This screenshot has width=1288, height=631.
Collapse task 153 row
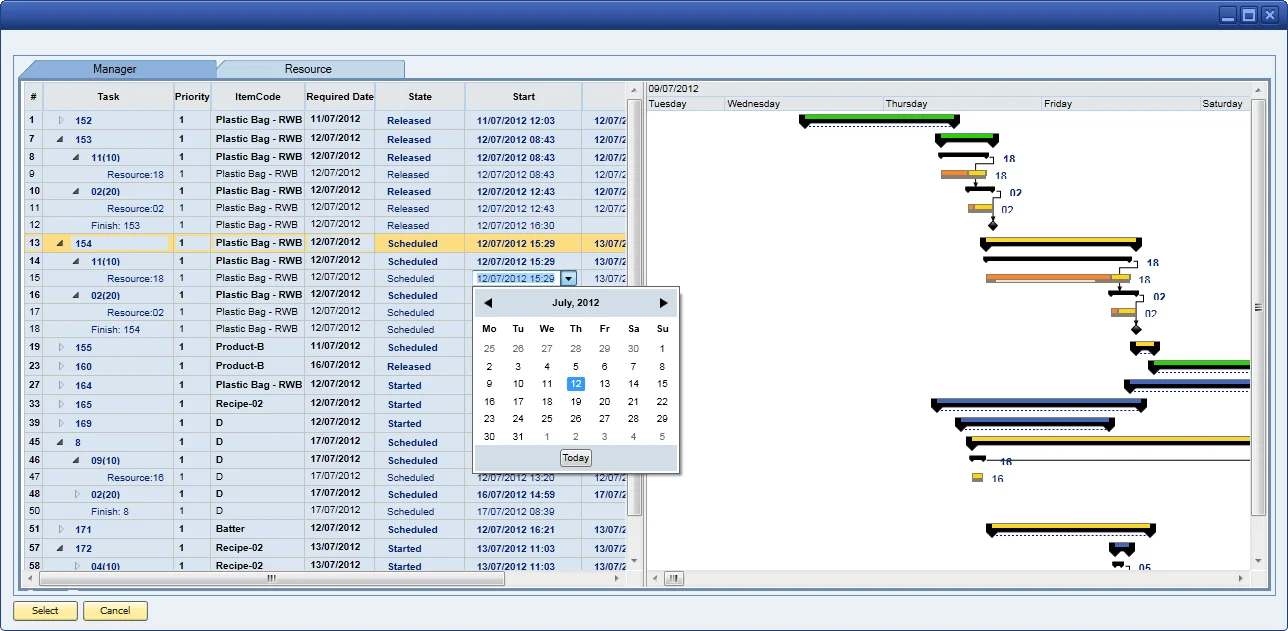coord(61,140)
